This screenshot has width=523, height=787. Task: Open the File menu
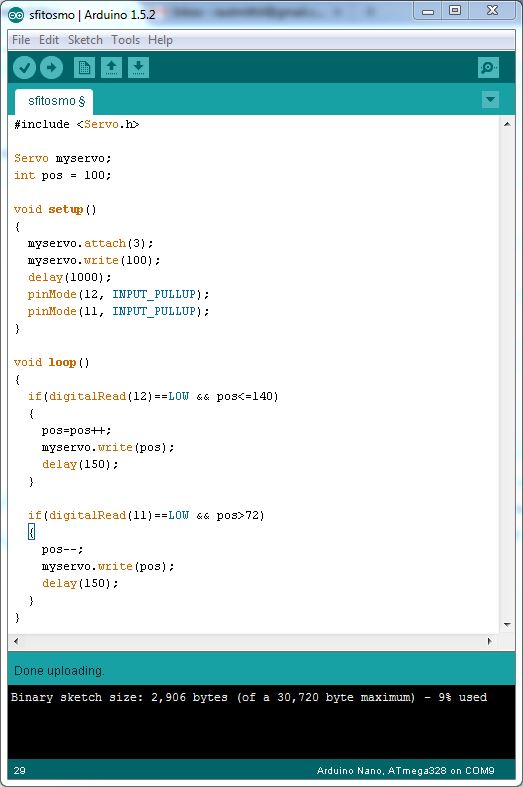pyautogui.click(x=21, y=40)
